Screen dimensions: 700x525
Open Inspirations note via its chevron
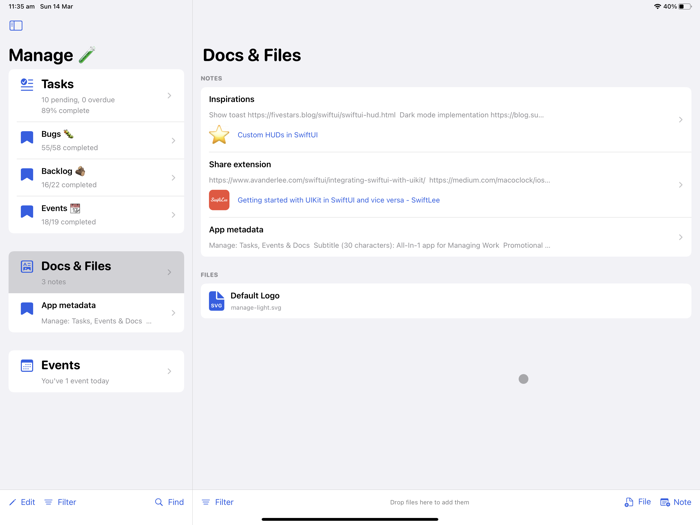tap(680, 120)
